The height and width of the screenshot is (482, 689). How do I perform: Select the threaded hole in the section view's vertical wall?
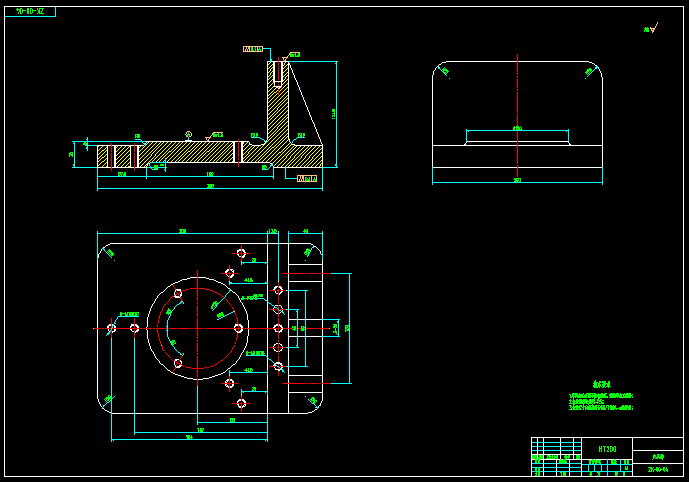(x=278, y=74)
